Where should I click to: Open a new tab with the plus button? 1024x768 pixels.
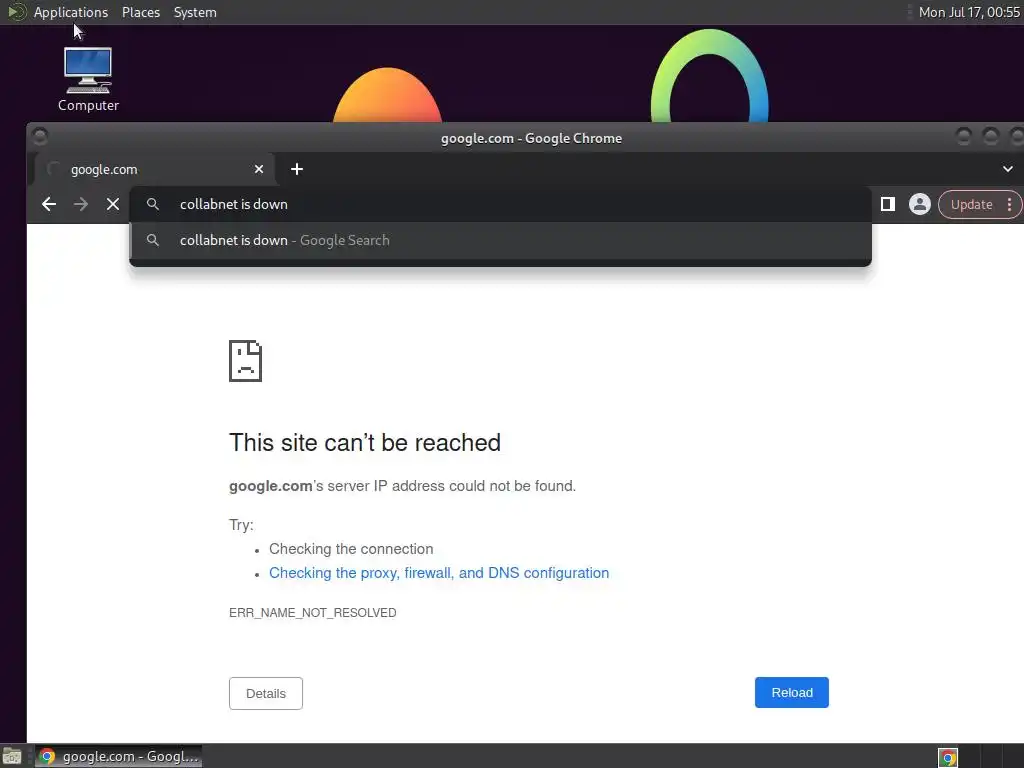(297, 169)
